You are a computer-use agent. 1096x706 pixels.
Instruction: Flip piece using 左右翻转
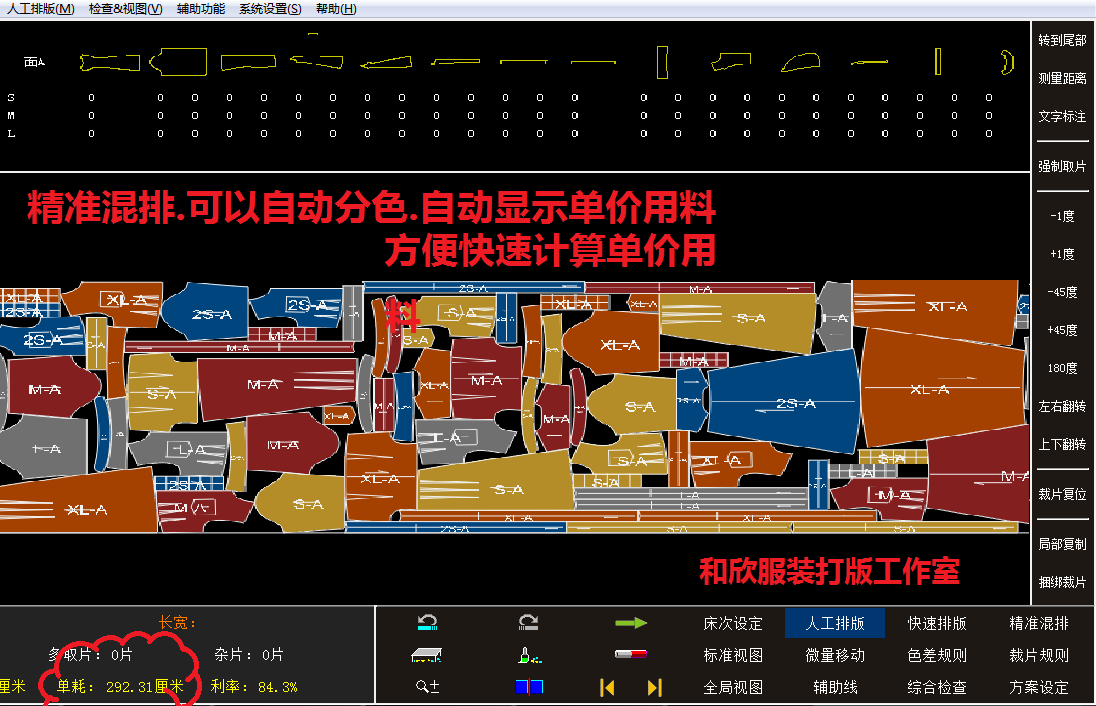[1062, 405]
